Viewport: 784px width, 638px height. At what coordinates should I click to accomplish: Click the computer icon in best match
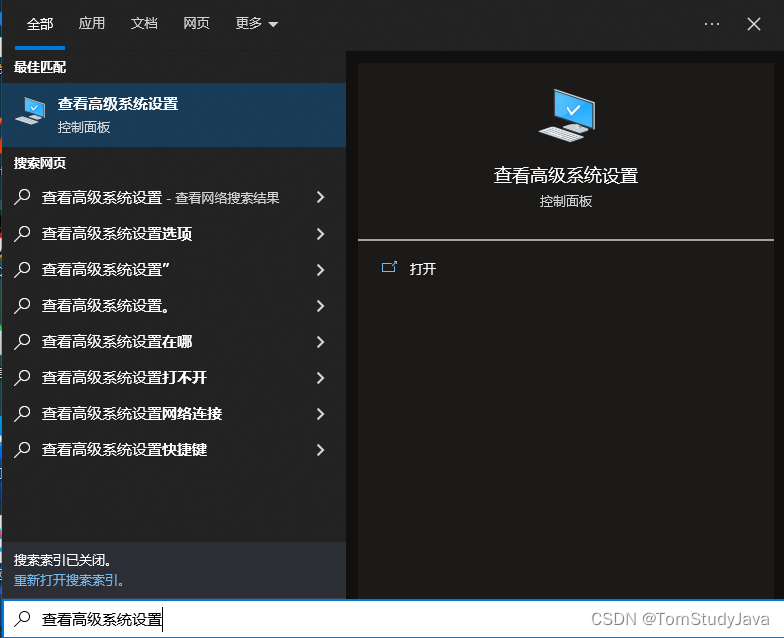(x=30, y=112)
